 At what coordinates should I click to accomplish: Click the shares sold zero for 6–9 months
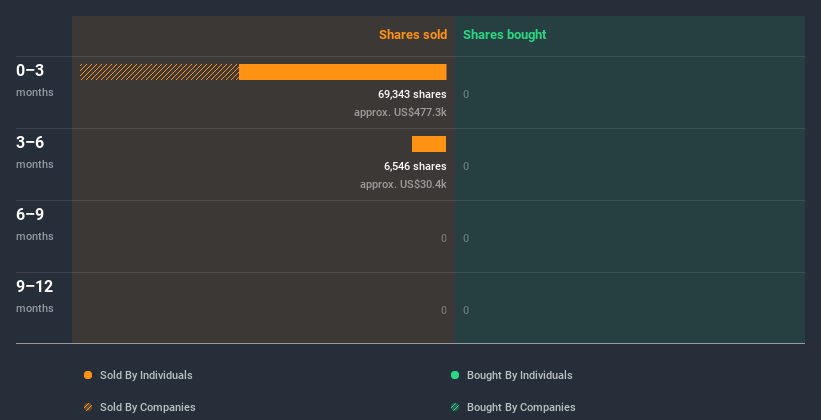[444, 239]
